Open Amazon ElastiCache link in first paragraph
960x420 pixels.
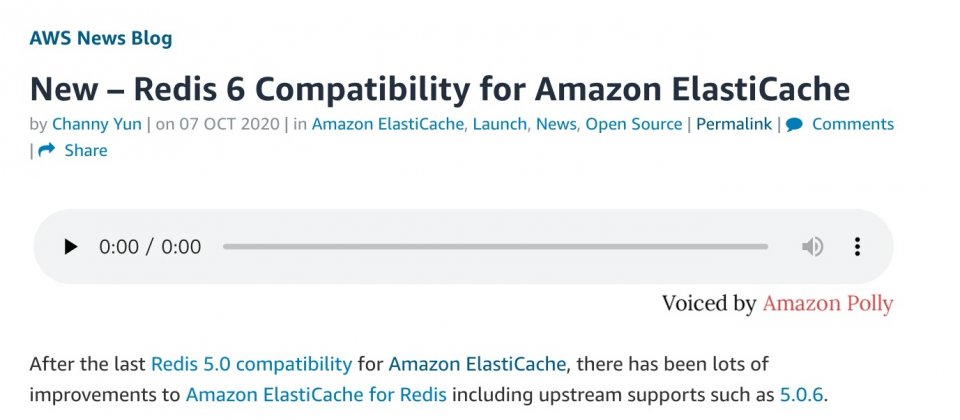[477, 364]
